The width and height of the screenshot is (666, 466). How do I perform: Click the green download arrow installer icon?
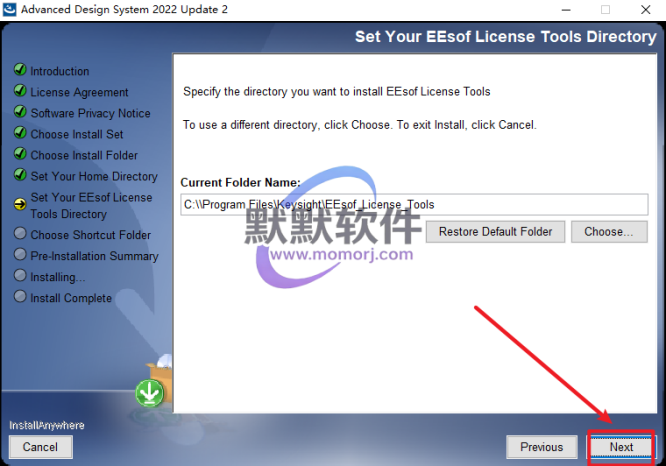tap(150, 393)
